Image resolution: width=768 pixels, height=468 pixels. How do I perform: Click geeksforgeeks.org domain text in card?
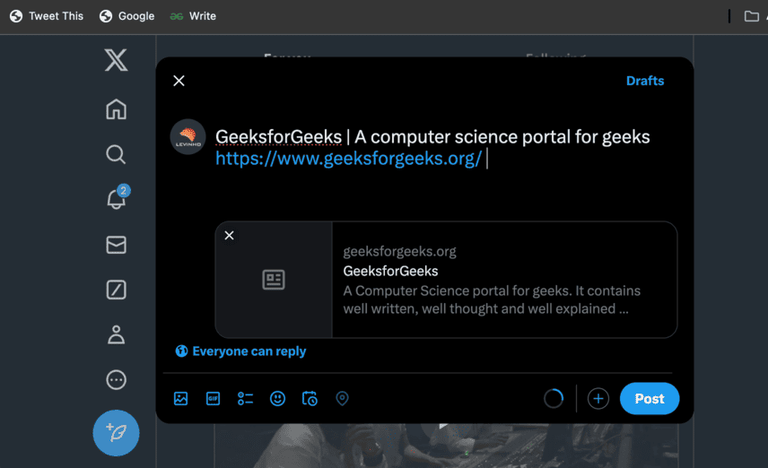click(x=399, y=251)
